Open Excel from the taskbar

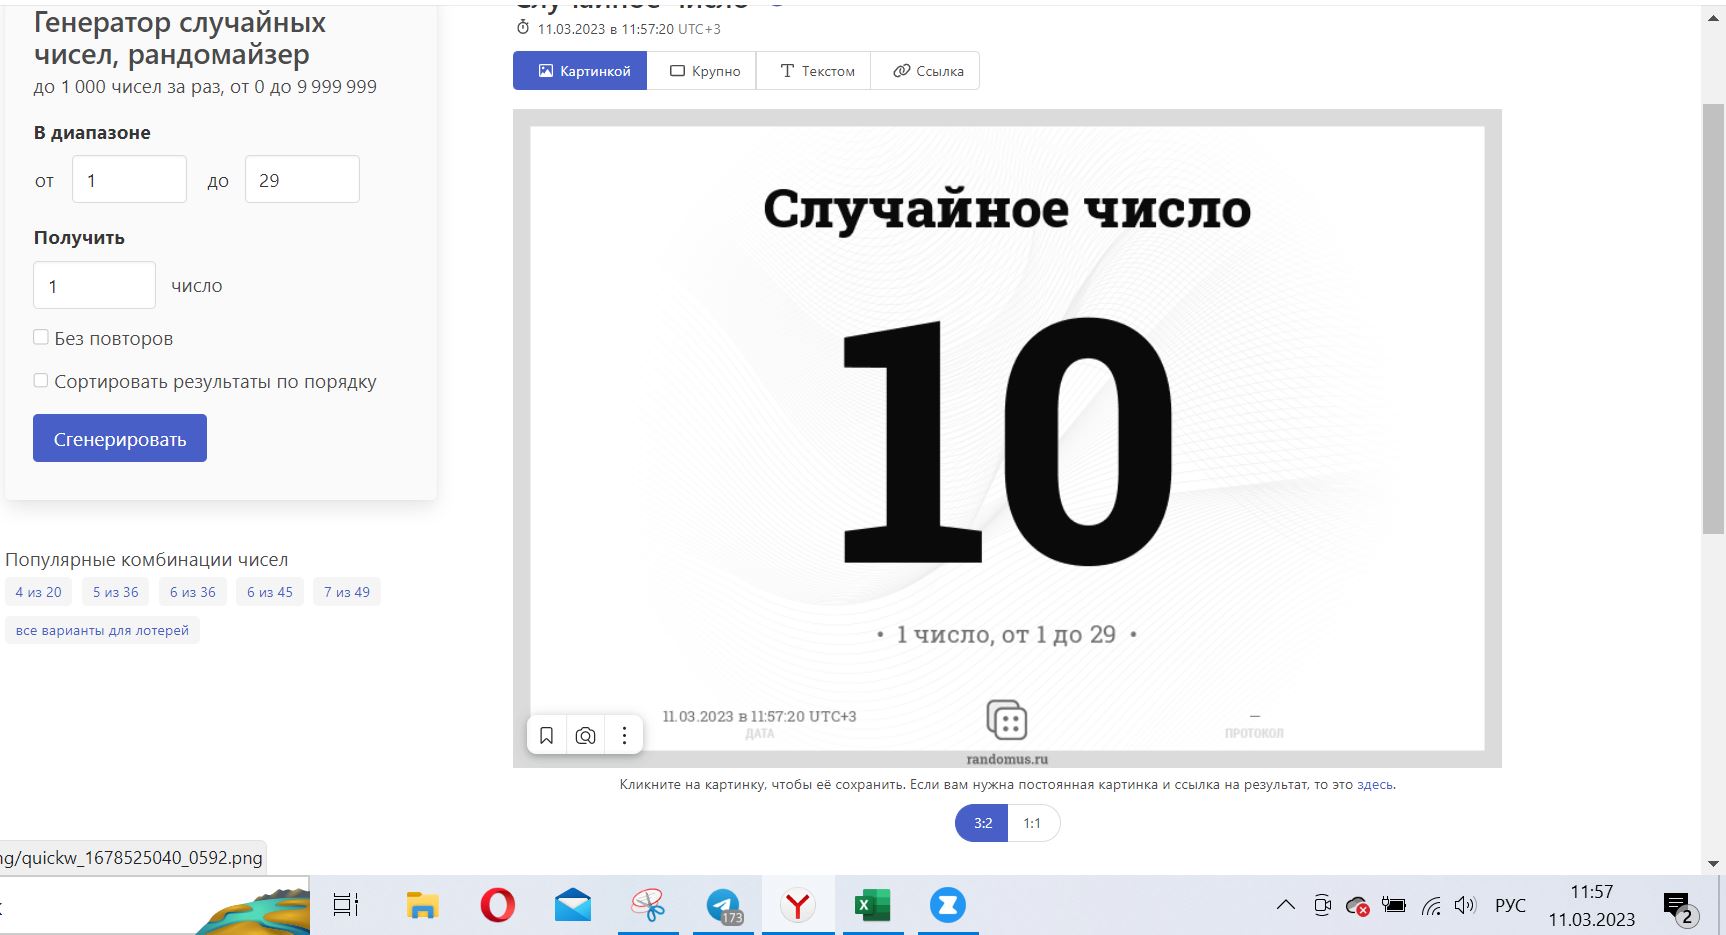[873, 905]
